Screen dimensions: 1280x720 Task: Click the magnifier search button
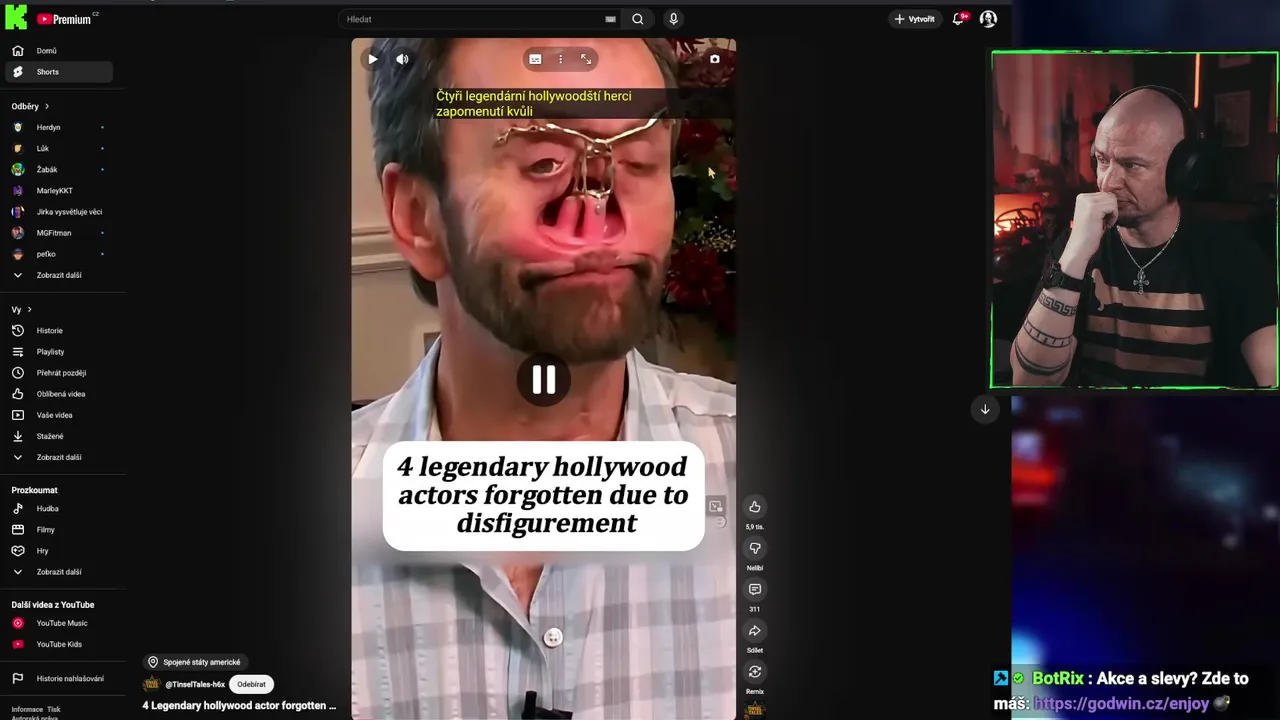pyautogui.click(x=637, y=19)
